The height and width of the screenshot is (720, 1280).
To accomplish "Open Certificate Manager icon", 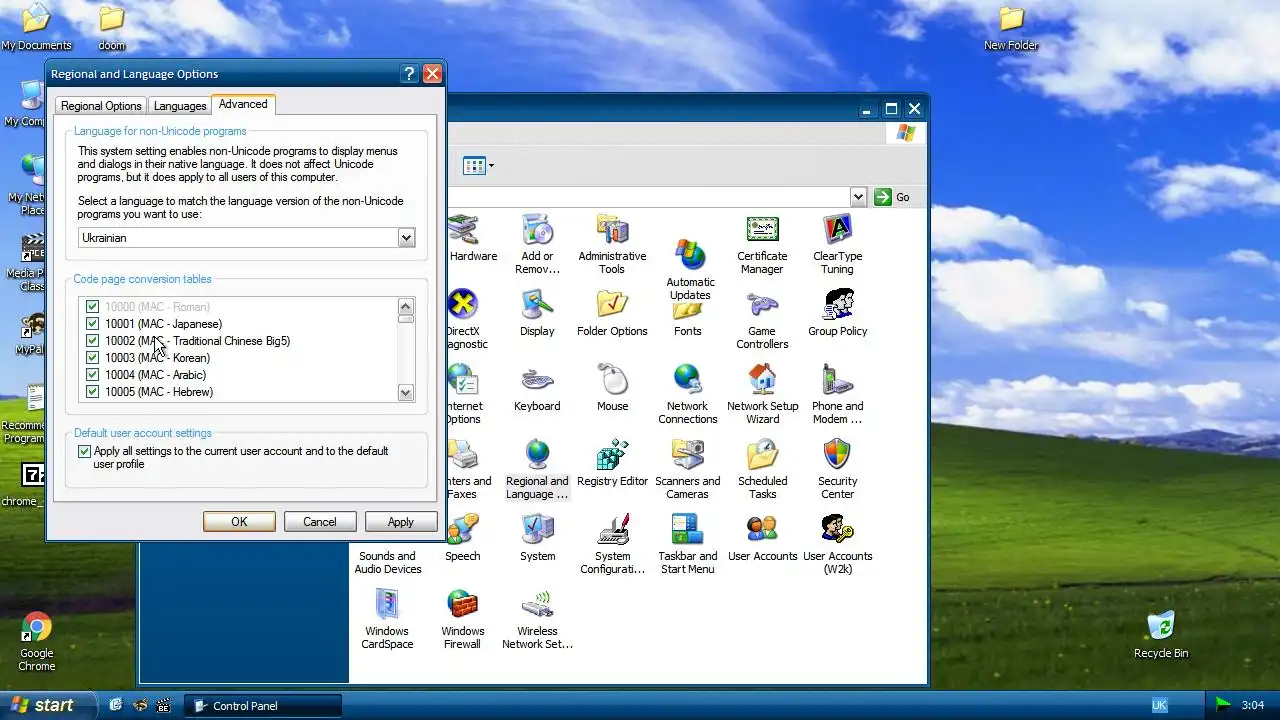I will [762, 244].
